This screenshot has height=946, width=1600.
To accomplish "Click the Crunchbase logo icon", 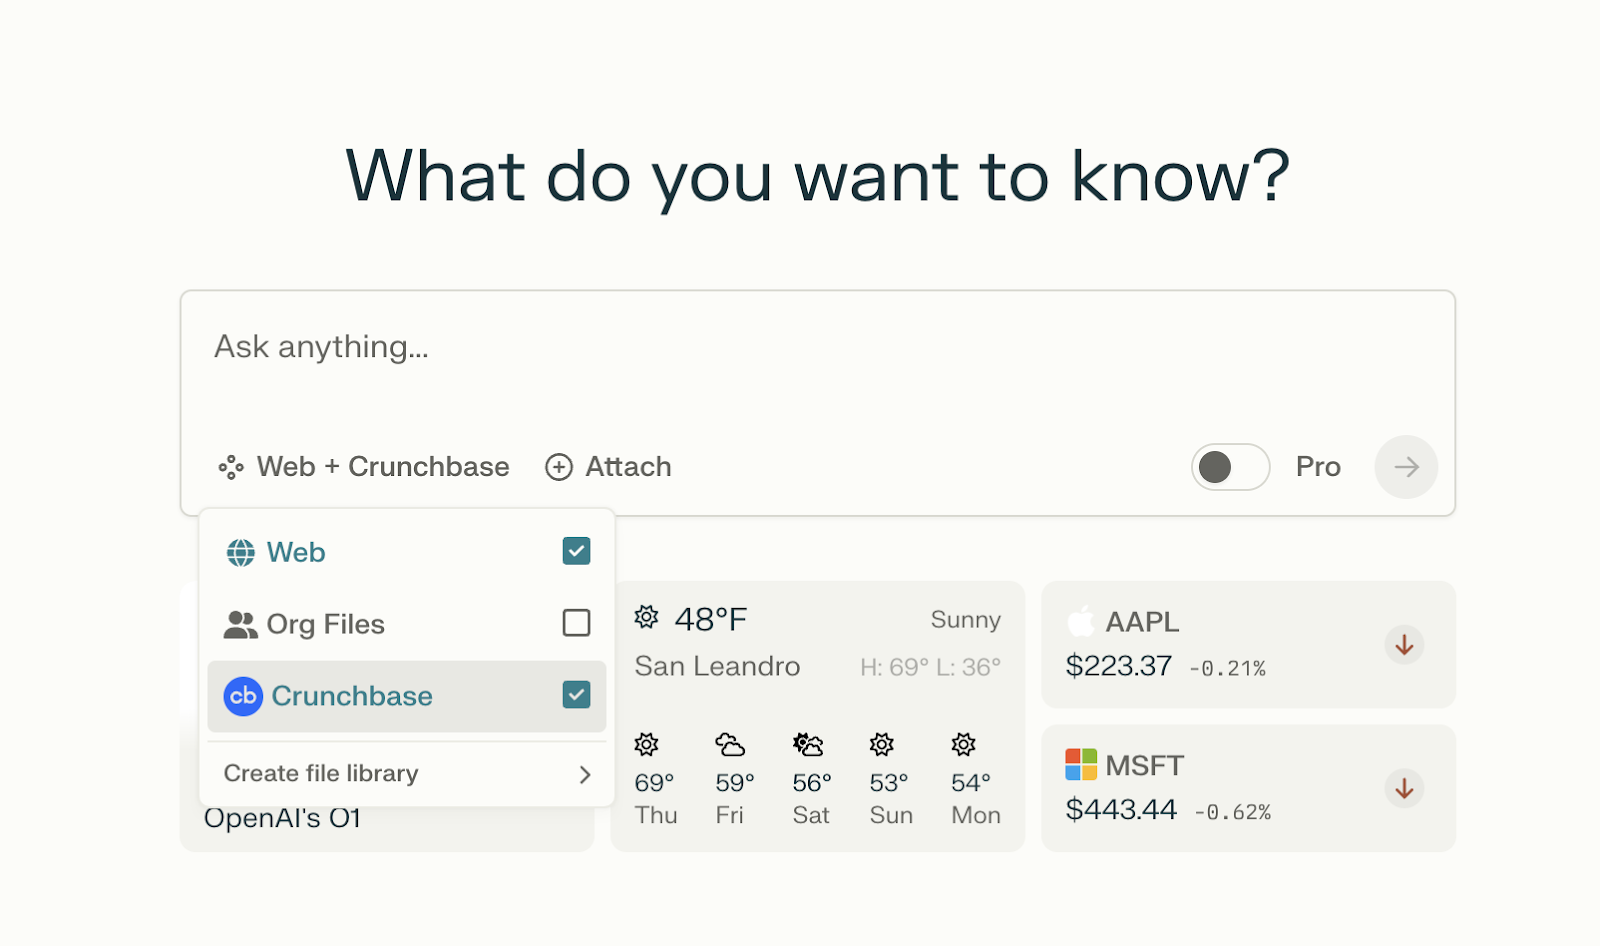I will pyautogui.click(x=243, y=696).
